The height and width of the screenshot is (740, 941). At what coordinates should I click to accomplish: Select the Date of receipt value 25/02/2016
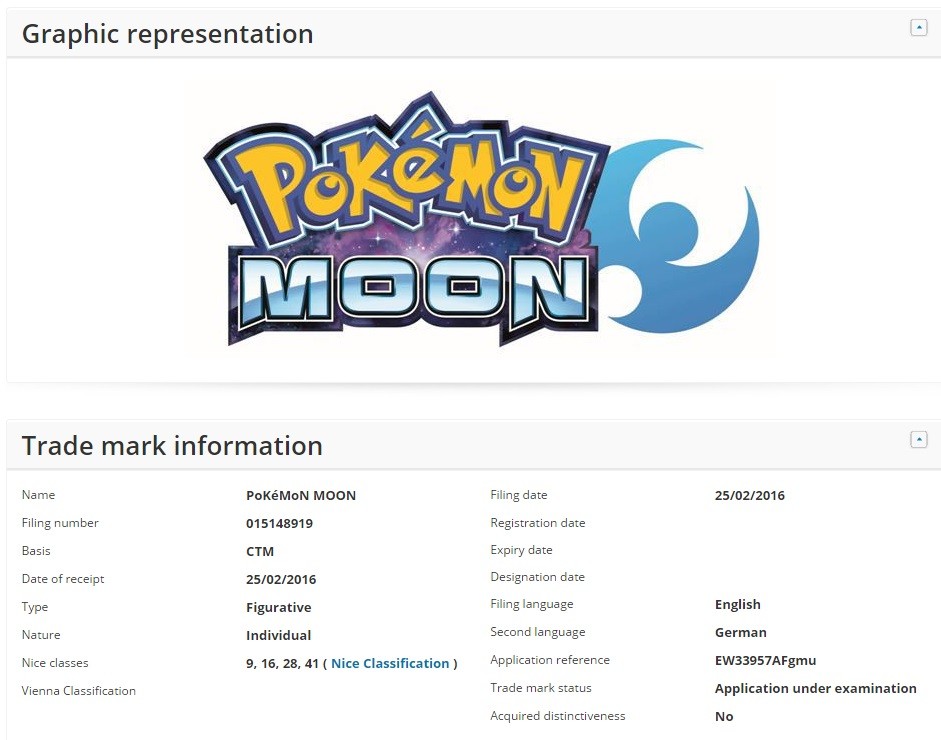pos(281,579)
